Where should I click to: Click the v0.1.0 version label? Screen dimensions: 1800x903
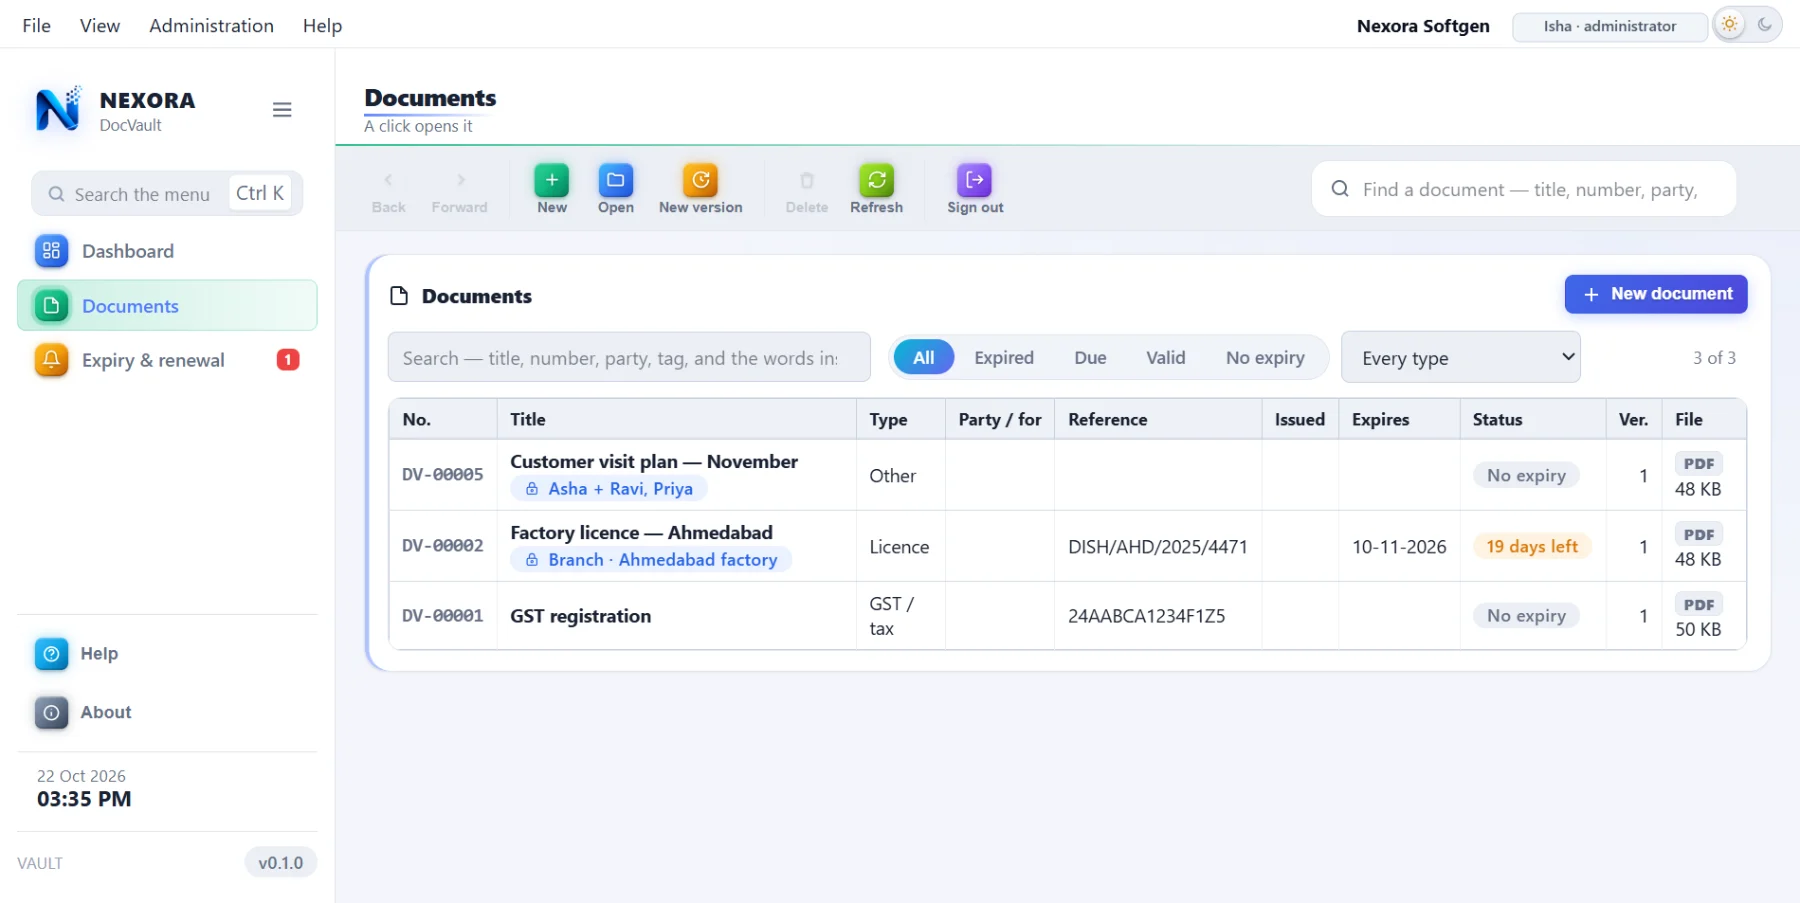point(280,862)
